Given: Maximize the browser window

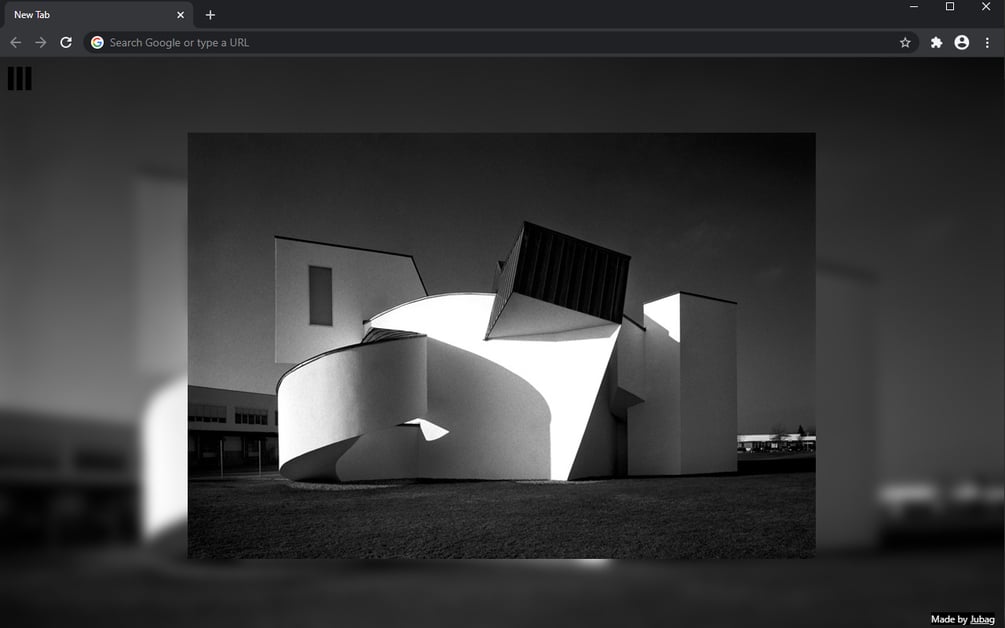Looking at the screenshot, I should [x=950, y=6].
